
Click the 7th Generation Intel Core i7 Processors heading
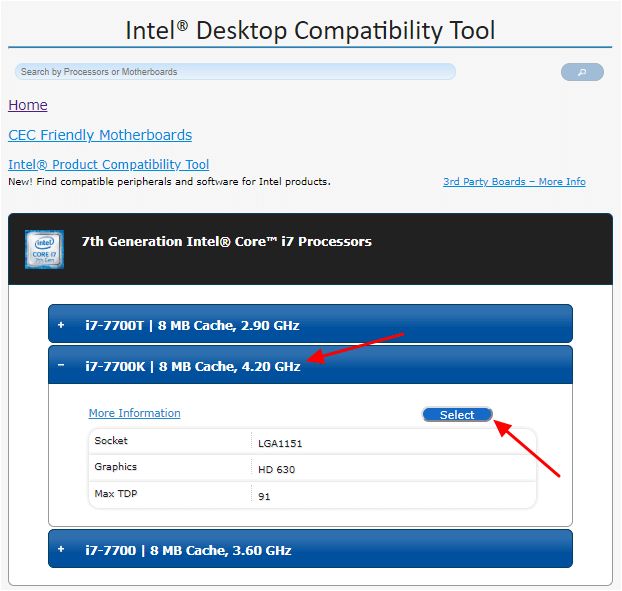(227, 242)
